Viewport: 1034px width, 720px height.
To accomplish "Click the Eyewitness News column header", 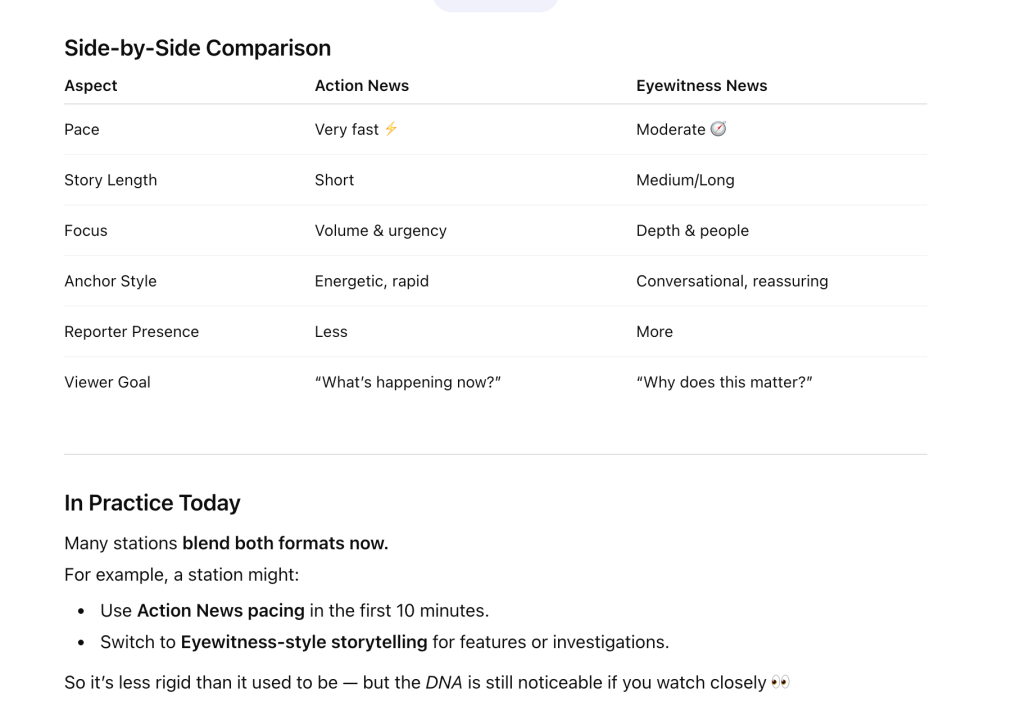I will click(x=702, y=86).
